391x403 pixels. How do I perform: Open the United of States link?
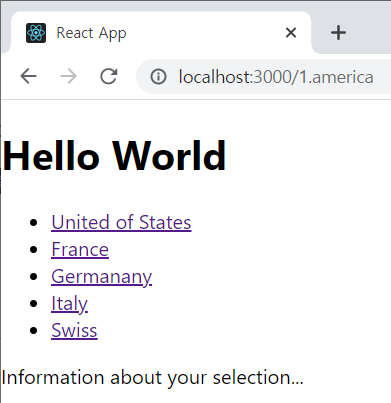point(121,222)
